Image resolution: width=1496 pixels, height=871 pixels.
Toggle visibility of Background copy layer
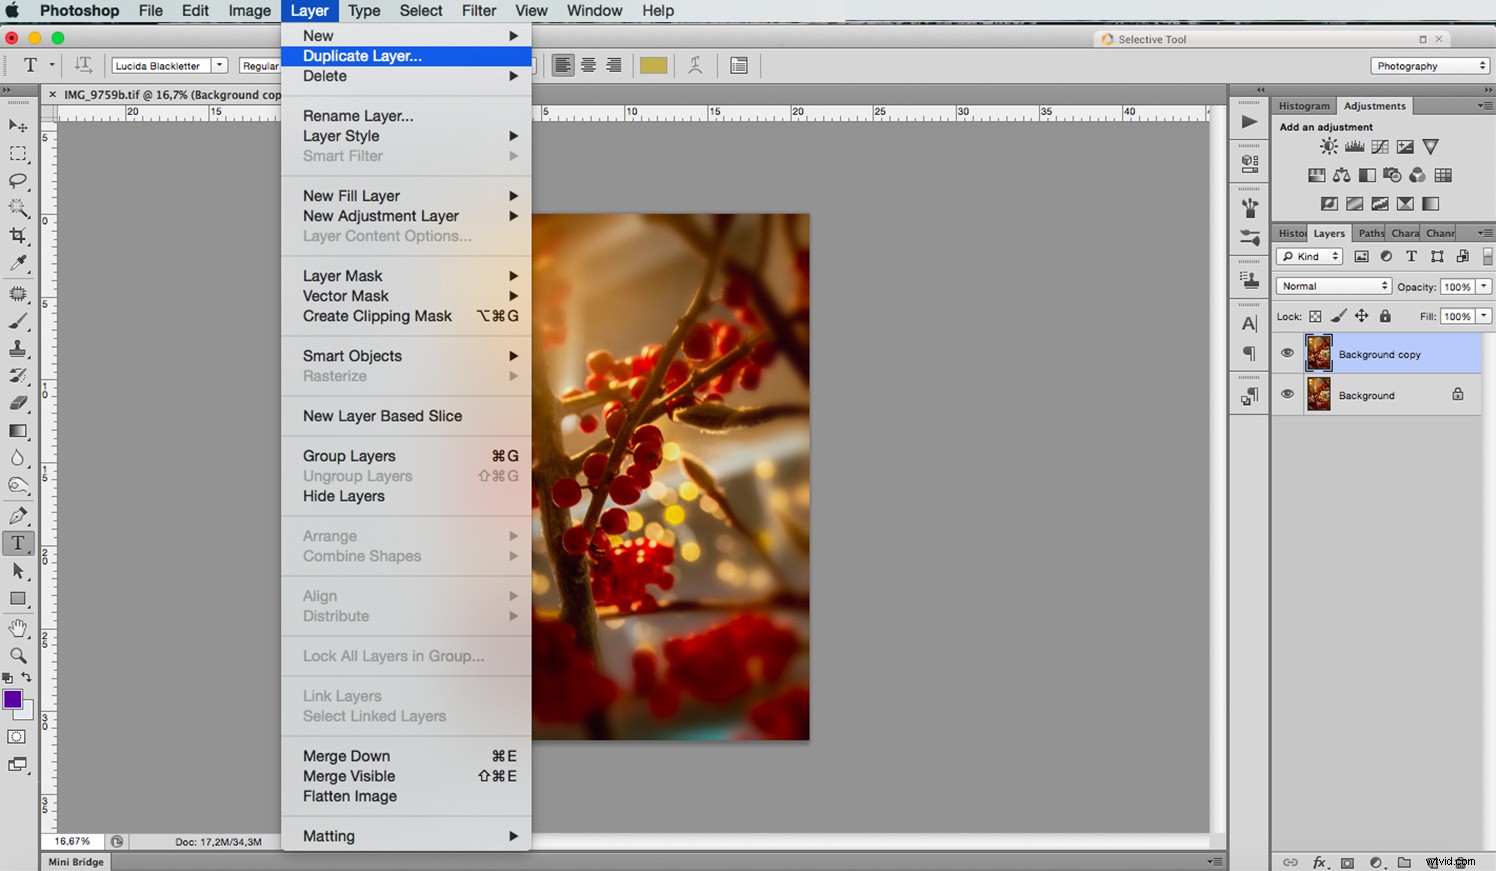coord(1288,353)
